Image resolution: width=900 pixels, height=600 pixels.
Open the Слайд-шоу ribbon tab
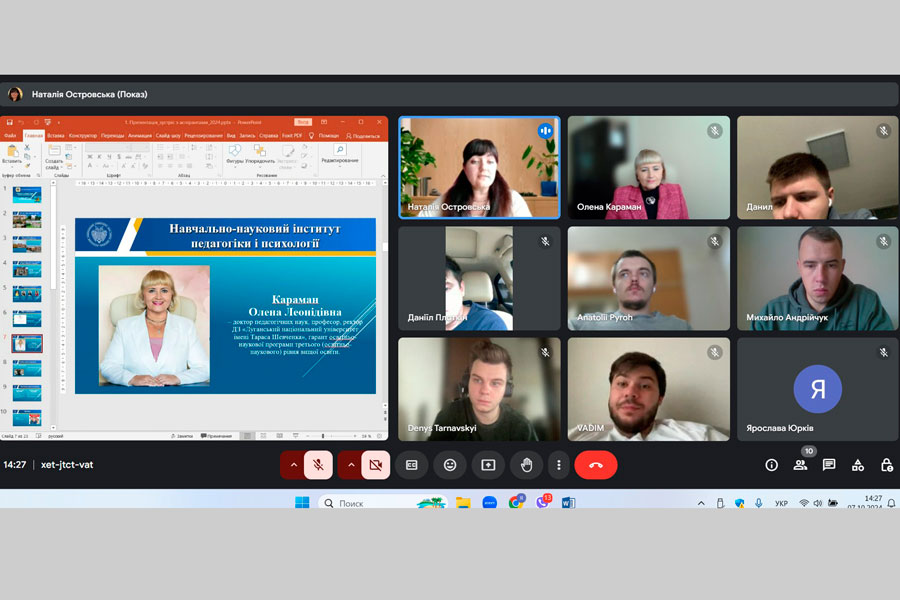(168, 136)
